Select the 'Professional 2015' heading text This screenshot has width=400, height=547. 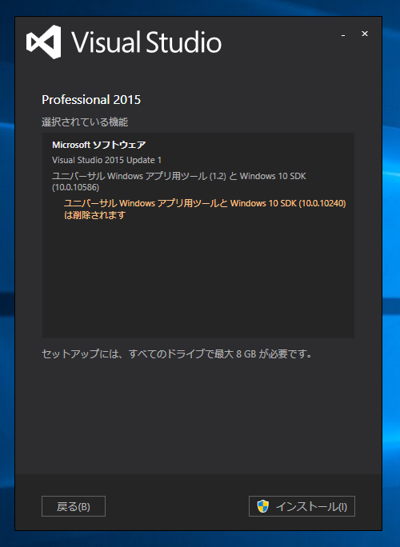[x=91, y=100]
